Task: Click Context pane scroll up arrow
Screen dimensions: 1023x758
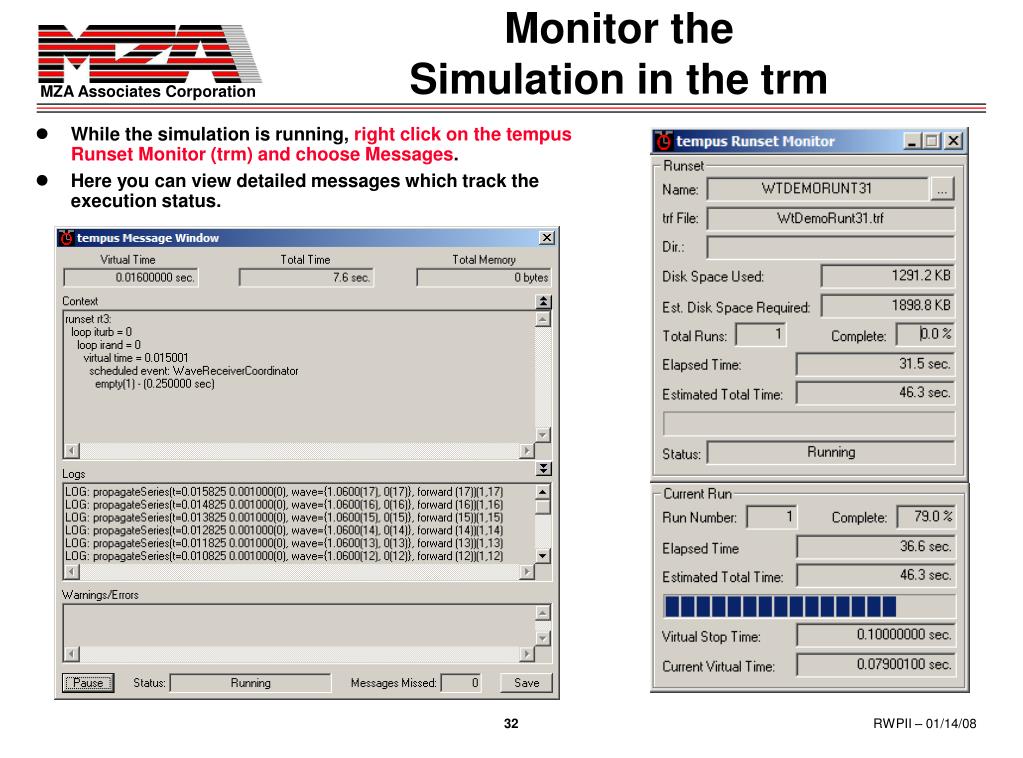Action: coord(543,319)
